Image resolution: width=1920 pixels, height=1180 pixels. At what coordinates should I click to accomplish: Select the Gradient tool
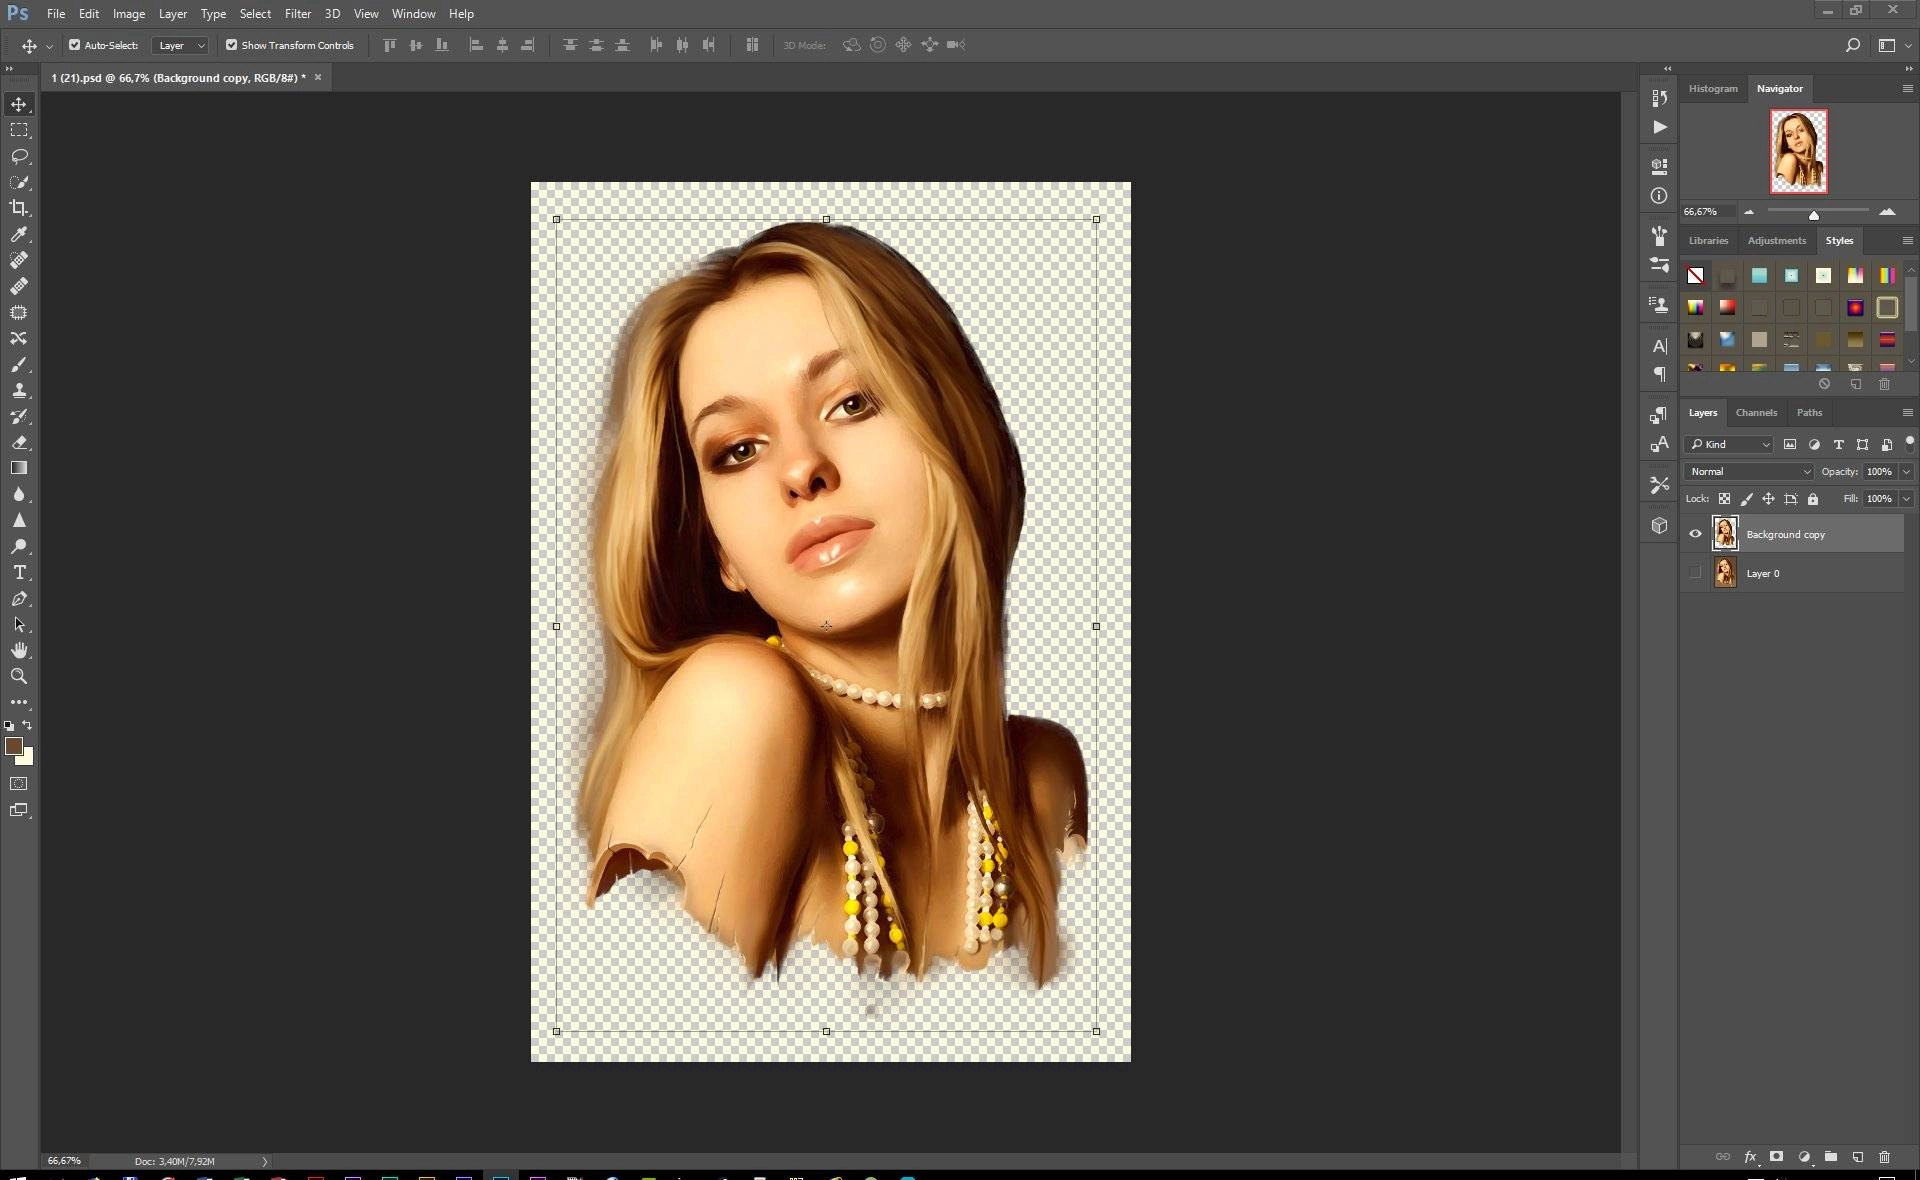point(19,468)
